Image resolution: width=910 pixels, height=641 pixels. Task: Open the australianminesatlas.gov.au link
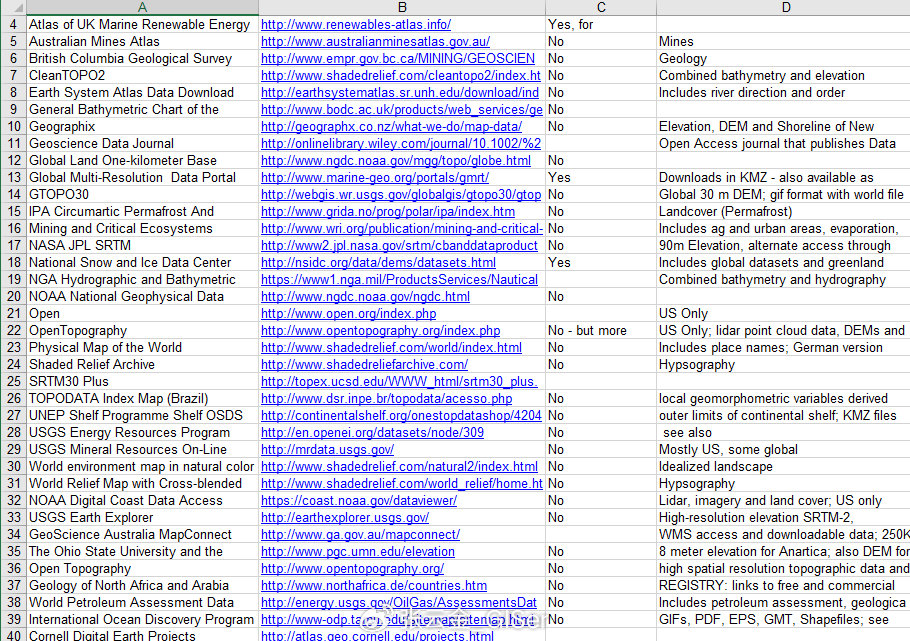(375, 42)
